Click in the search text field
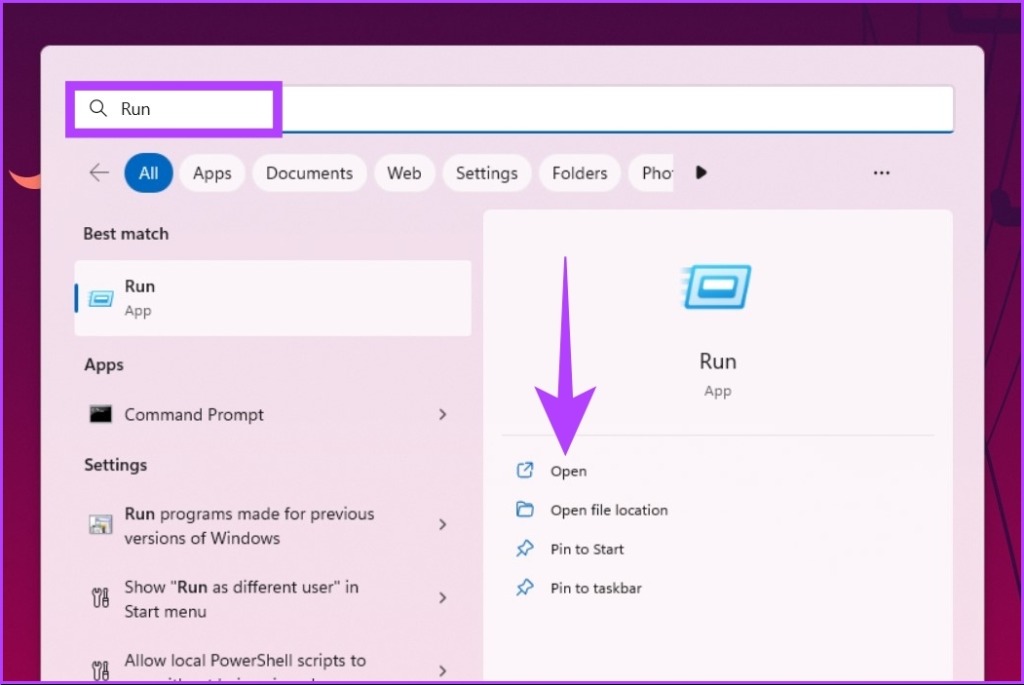Screen dimensions: 1024x685 click(600, 109)
